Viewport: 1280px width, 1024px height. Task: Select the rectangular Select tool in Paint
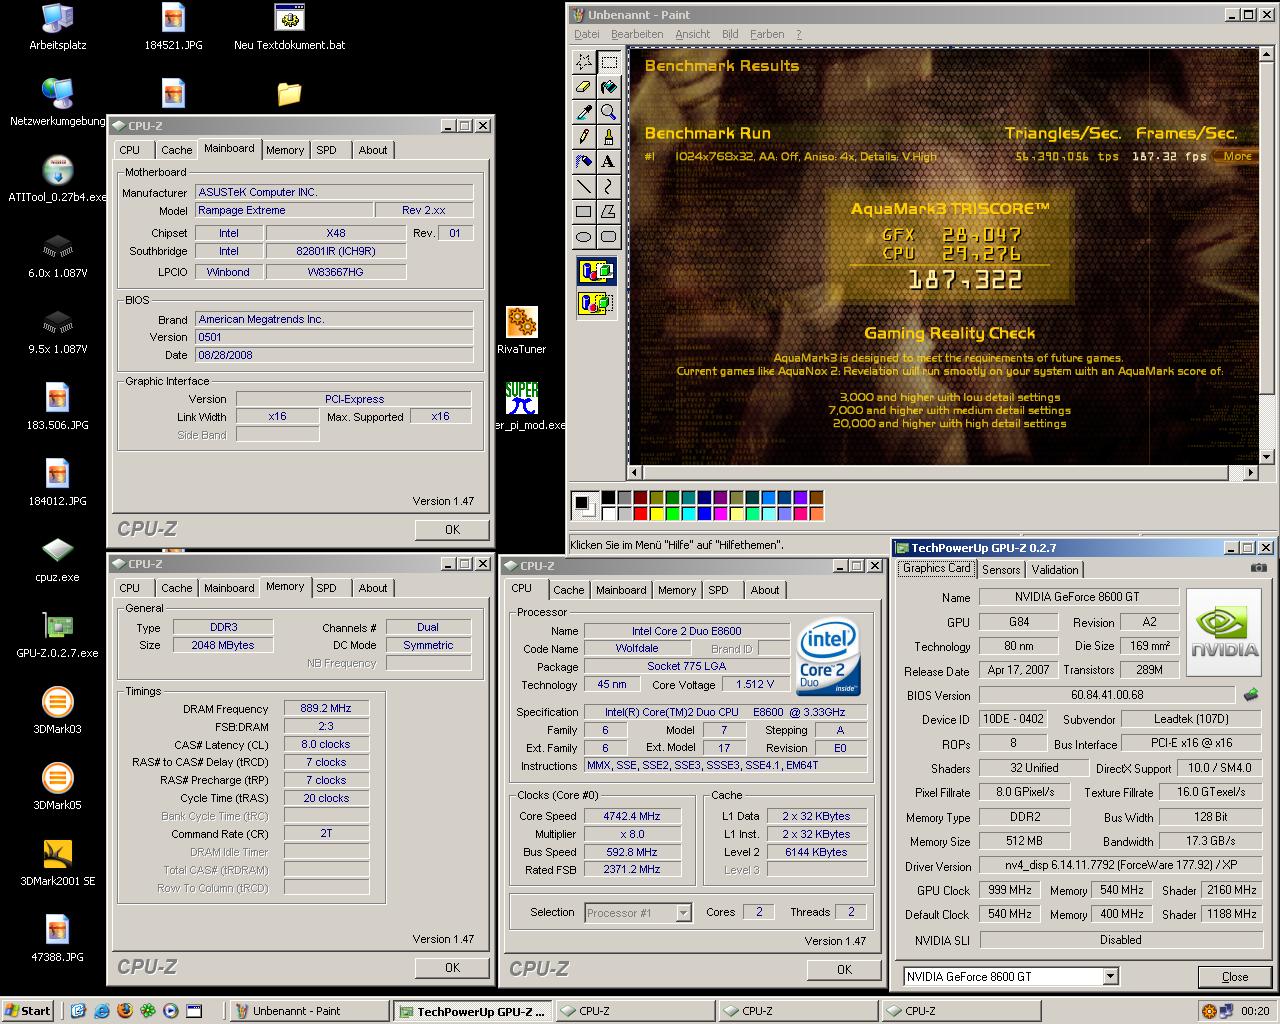point(608,62)
